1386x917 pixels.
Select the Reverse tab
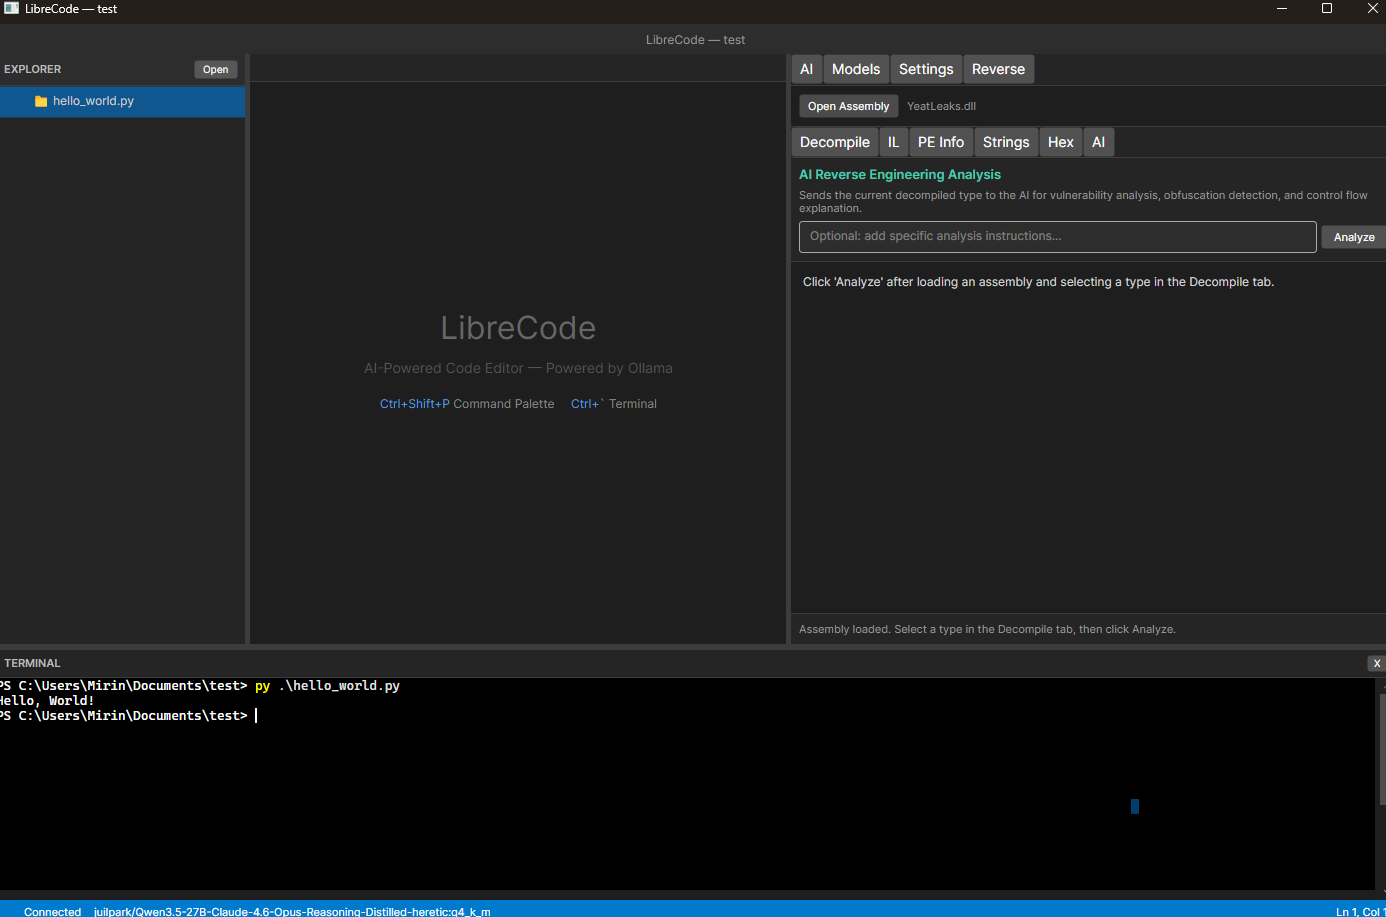tap(998, 69)
